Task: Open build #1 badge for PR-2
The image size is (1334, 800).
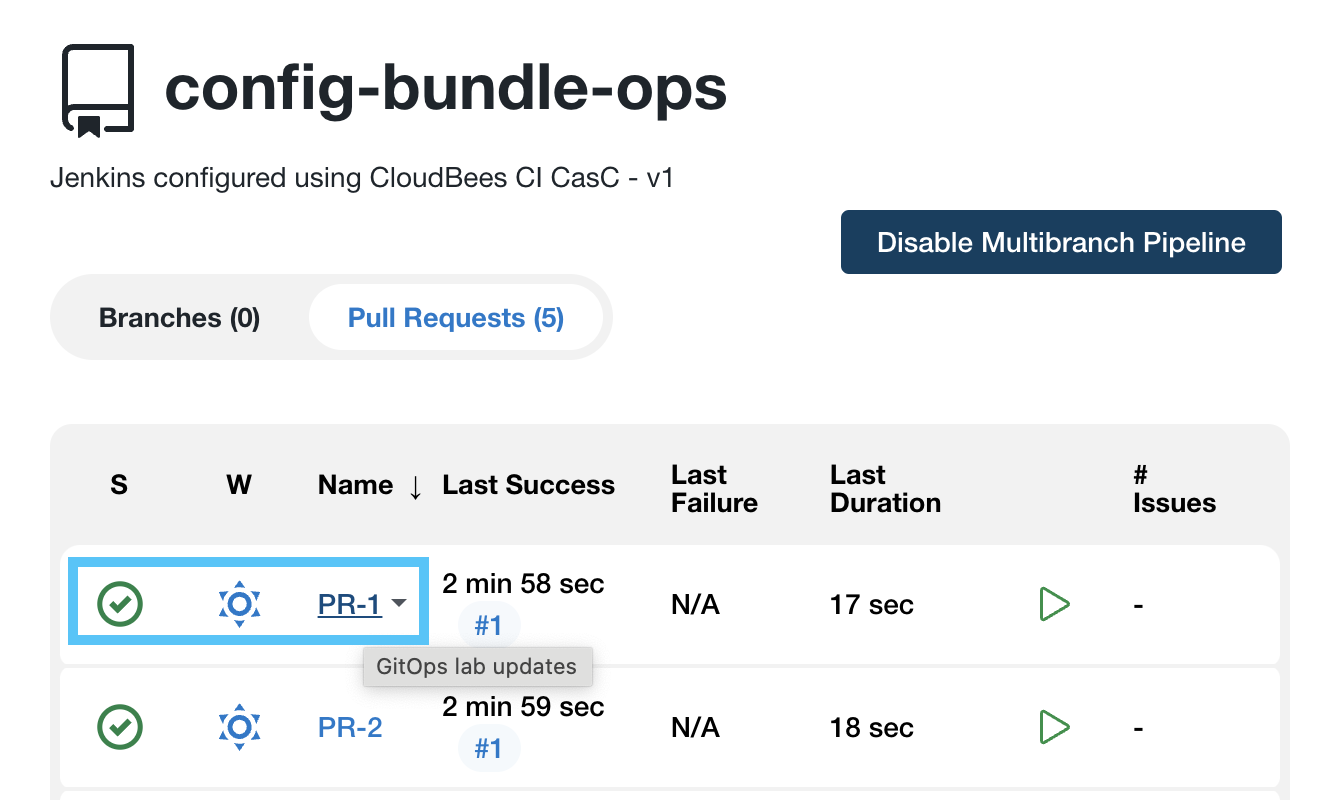Action: point(488,749)
